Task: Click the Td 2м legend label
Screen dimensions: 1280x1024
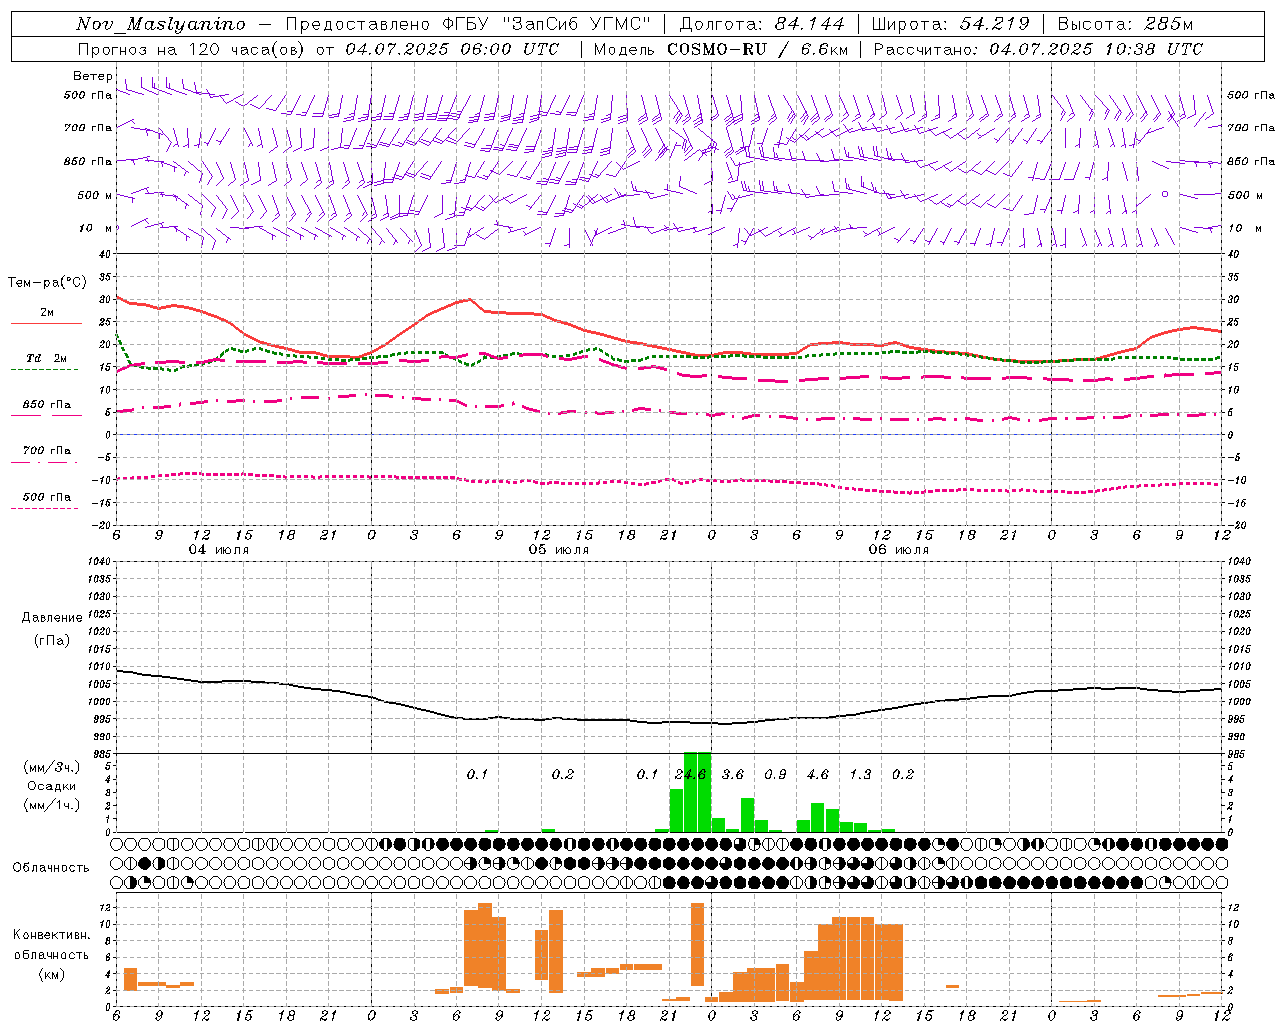Action: [x=47, y=358]
